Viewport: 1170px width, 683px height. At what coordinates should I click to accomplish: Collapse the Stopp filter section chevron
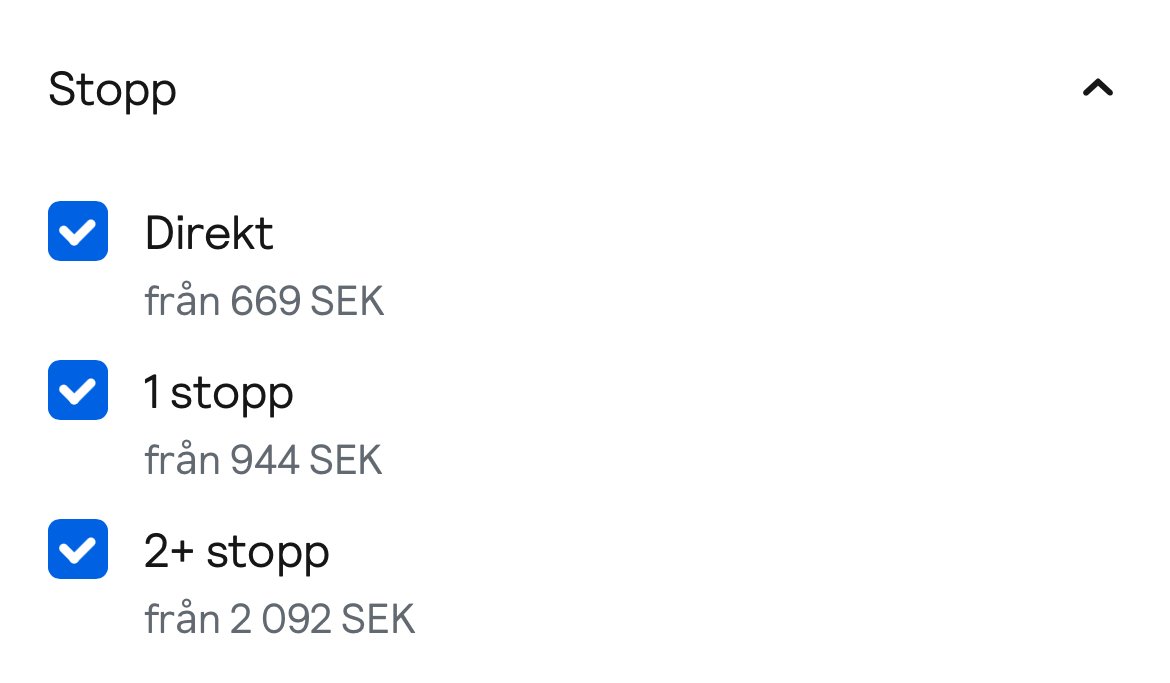[x=1098, y=88]
